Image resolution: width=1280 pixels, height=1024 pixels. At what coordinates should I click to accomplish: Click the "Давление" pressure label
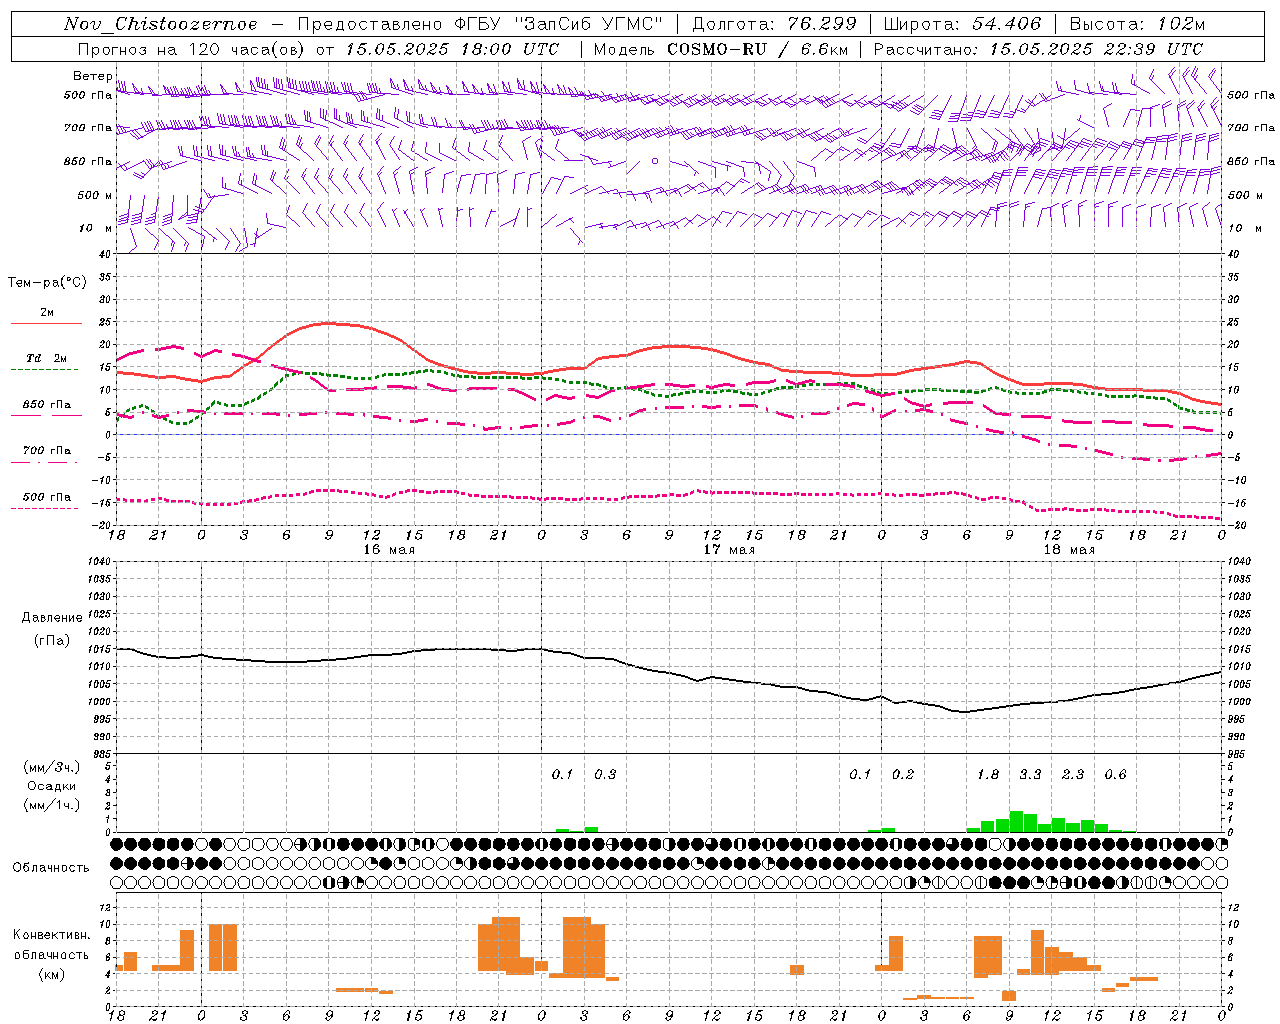point(52,618)
